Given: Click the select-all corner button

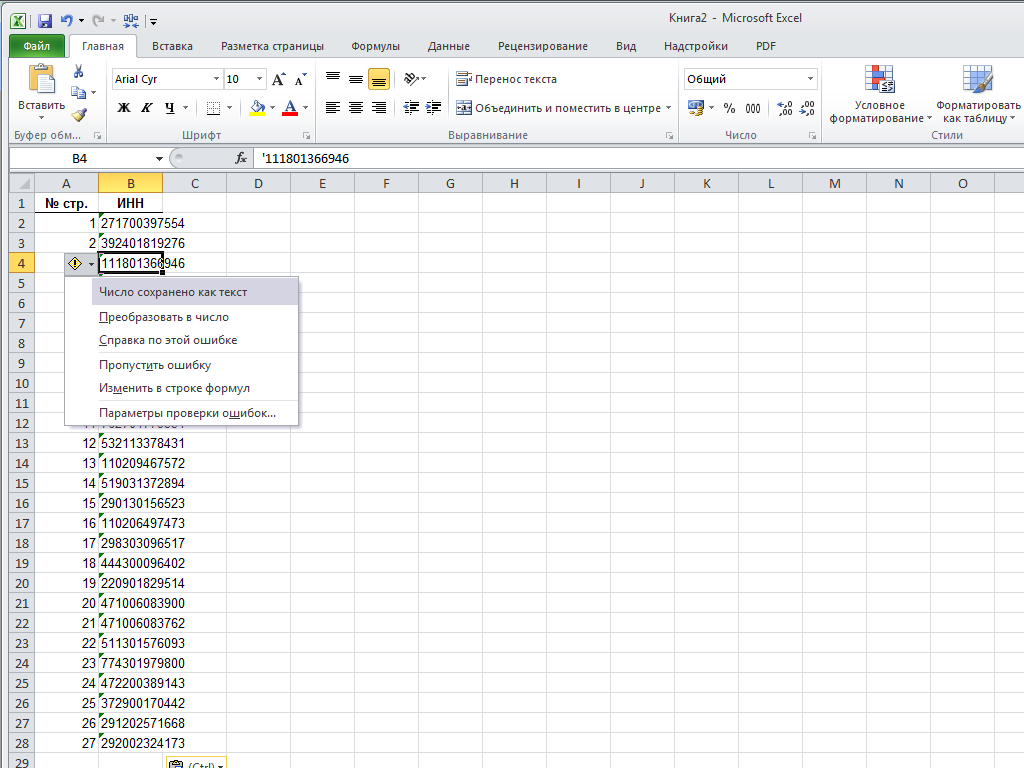Looking at the screenshot, I should tap(22, 184).
